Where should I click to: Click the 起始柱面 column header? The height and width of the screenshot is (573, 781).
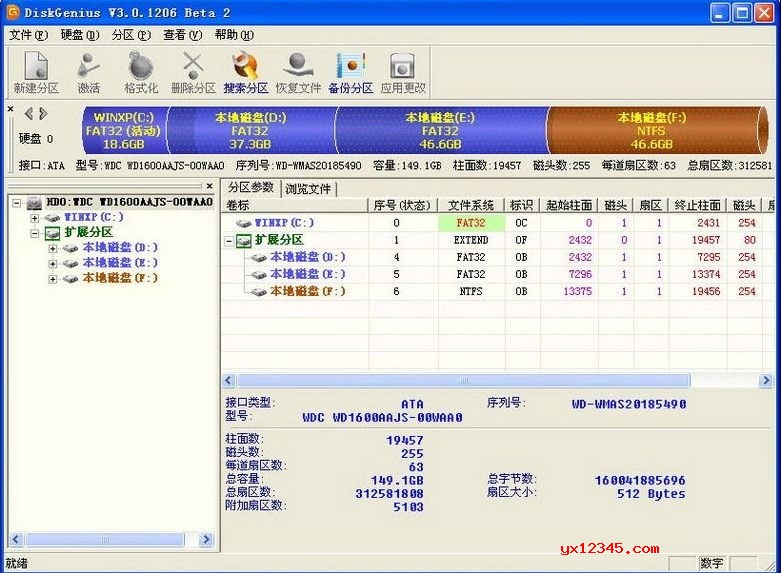click(569, 205)
